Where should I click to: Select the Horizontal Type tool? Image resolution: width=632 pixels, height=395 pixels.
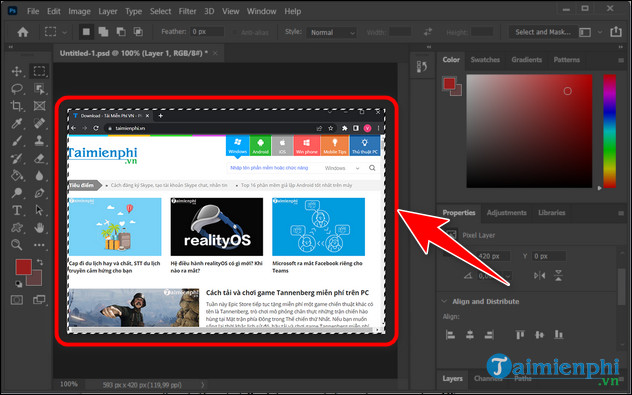(x=17, y=210)
